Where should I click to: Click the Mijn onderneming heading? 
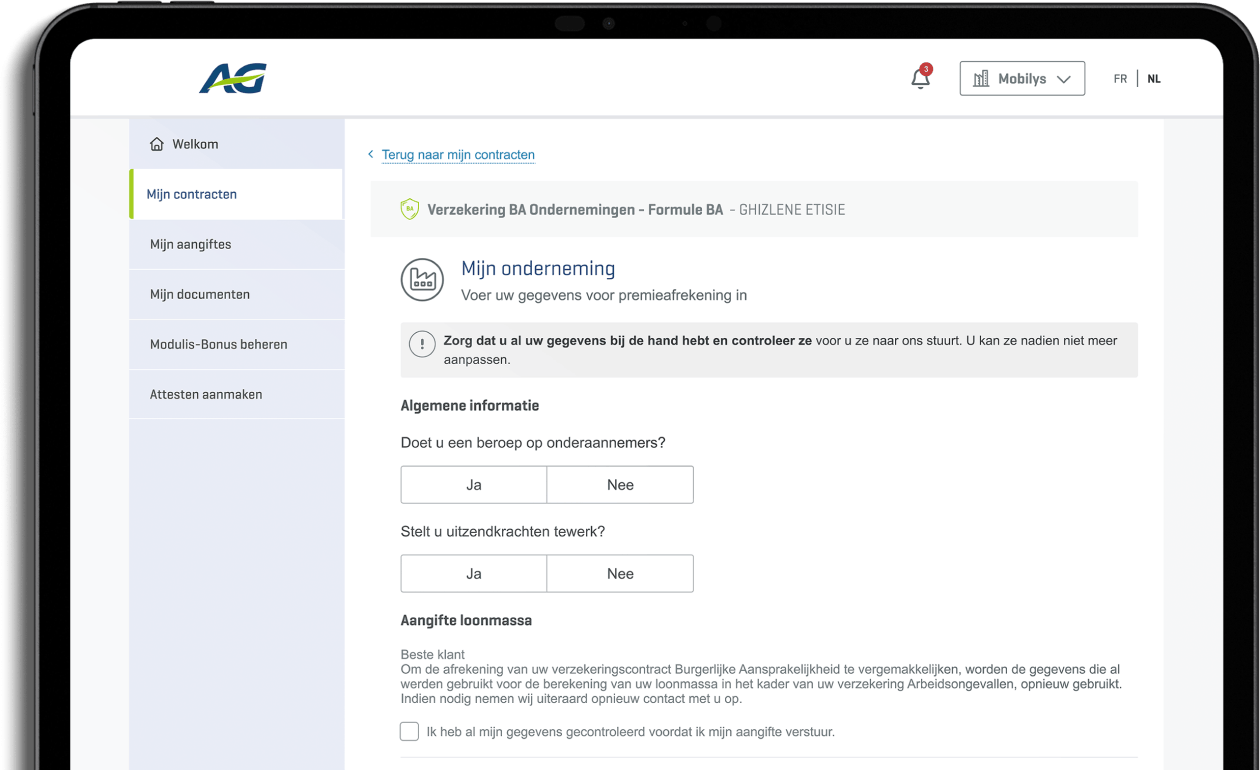538,268
